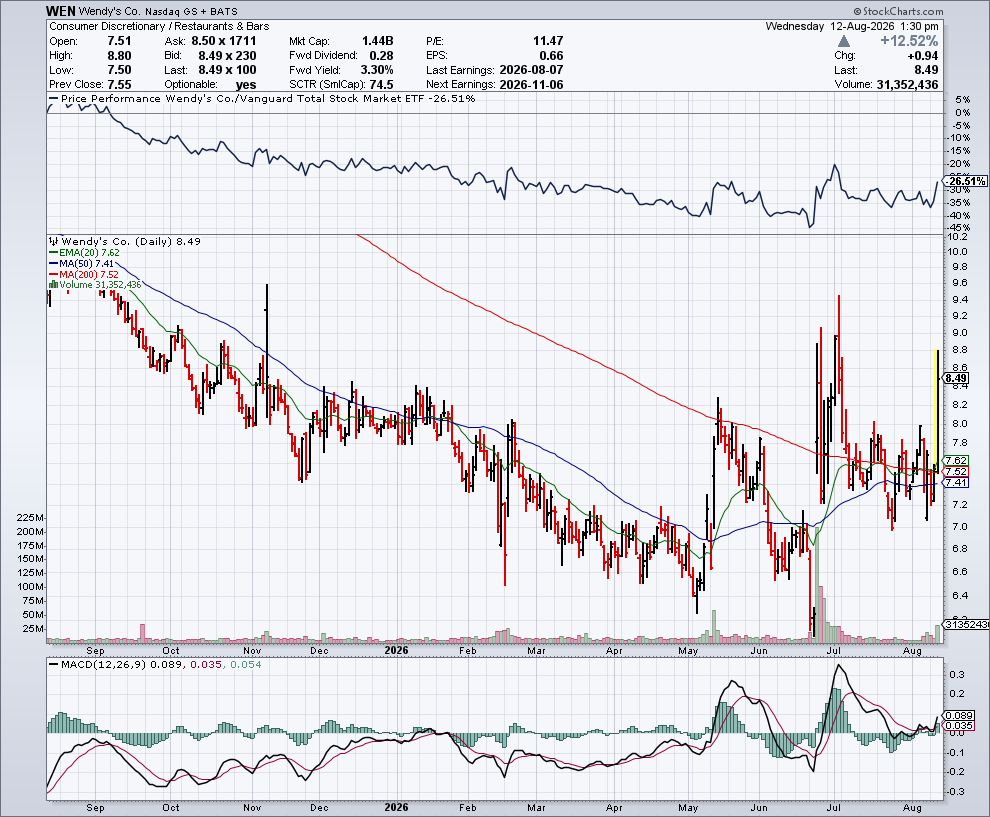Click the Last quote 8.49 x 100

tap(227, 70)
